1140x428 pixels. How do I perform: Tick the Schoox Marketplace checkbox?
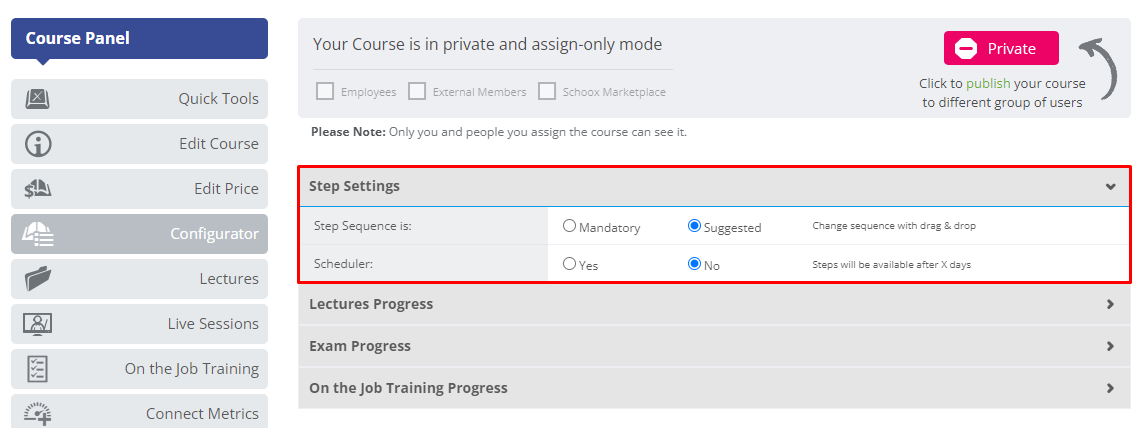[547, 92]
